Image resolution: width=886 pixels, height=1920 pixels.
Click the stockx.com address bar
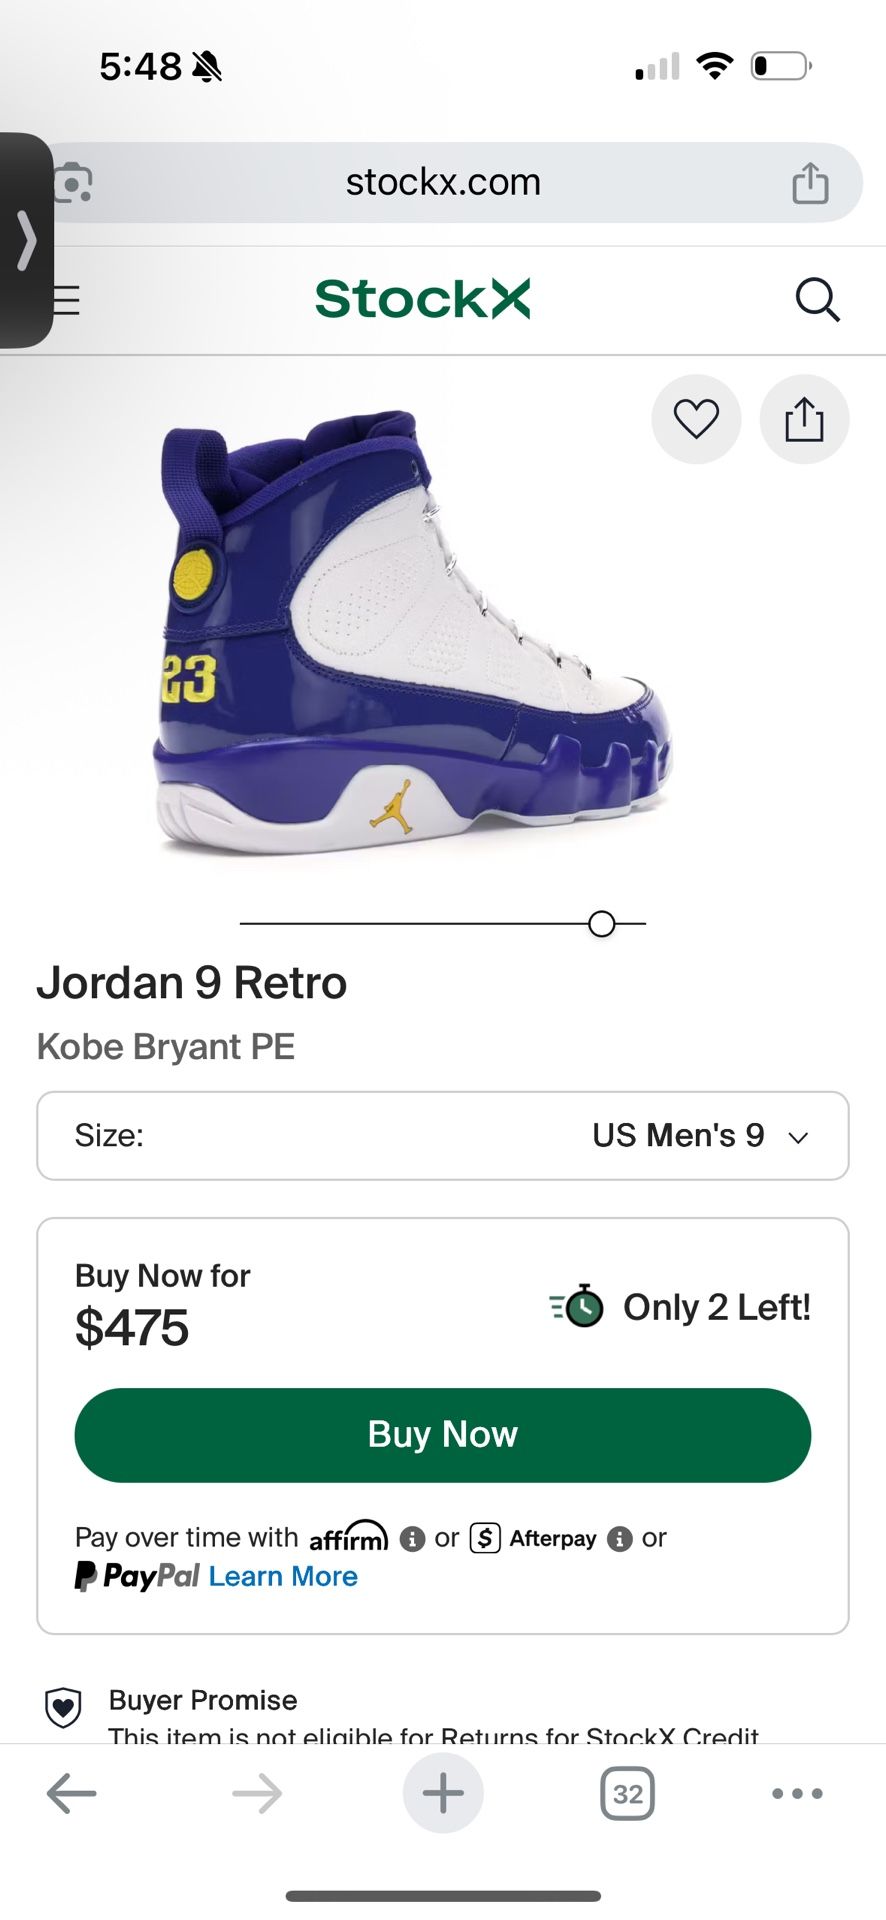click(x=443, y=183)
